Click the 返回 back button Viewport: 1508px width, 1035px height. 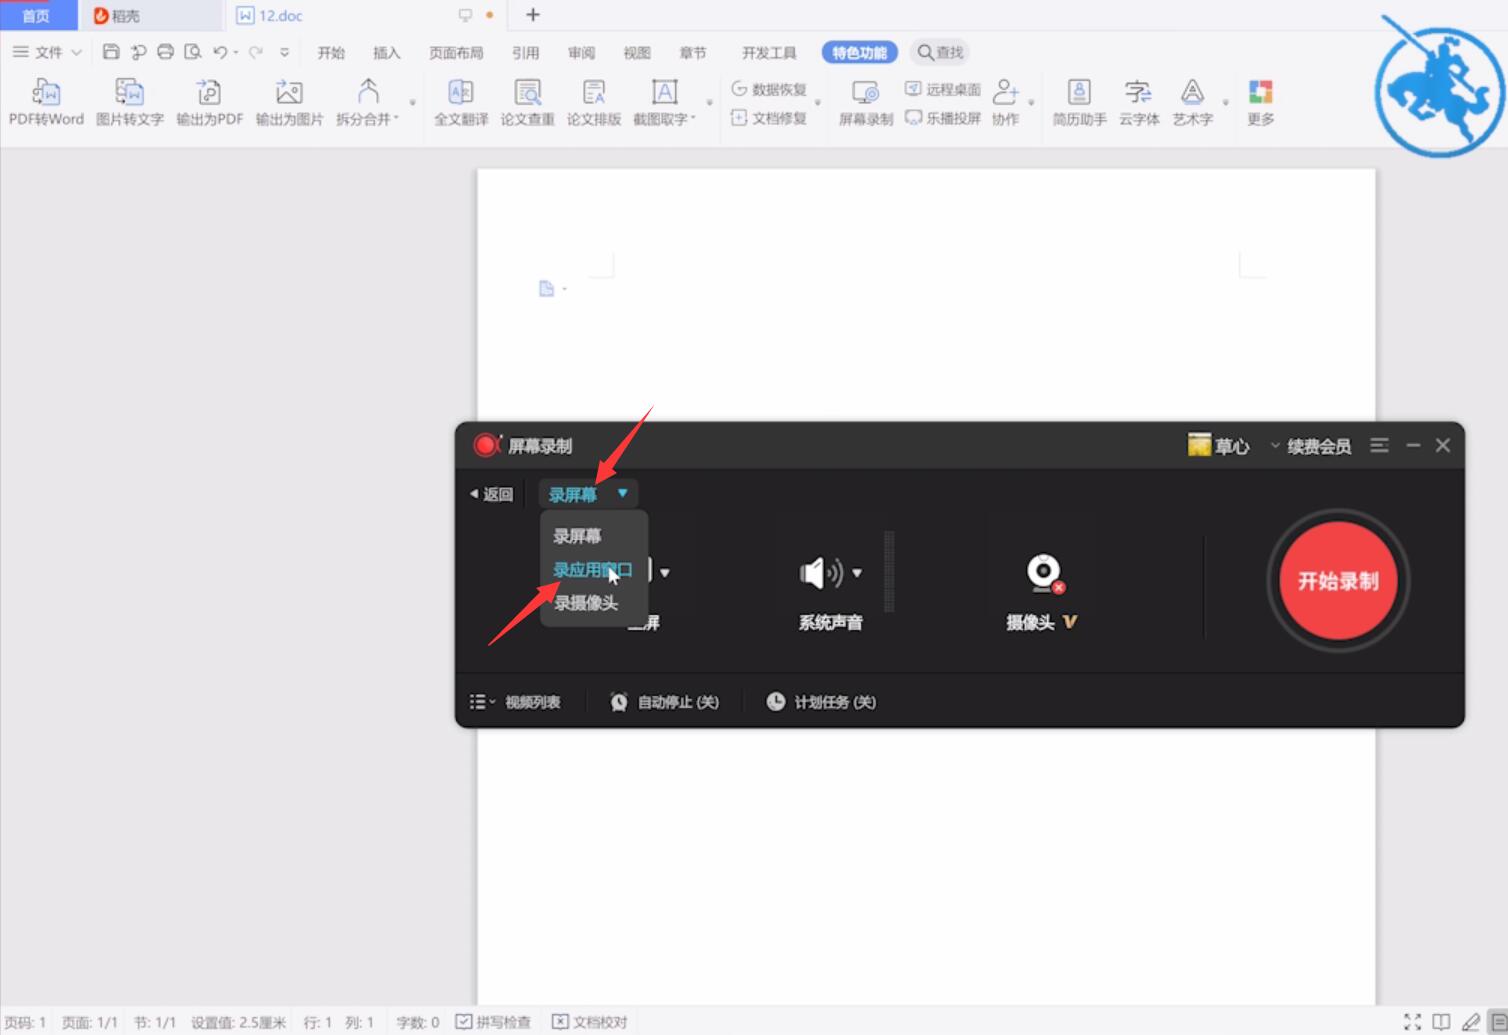click(492, 494)
